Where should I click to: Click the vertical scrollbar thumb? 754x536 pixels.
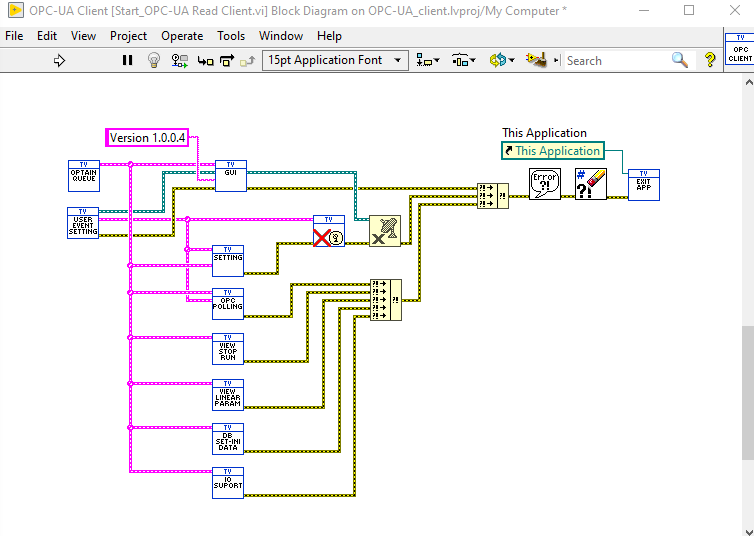click(748, 393)
